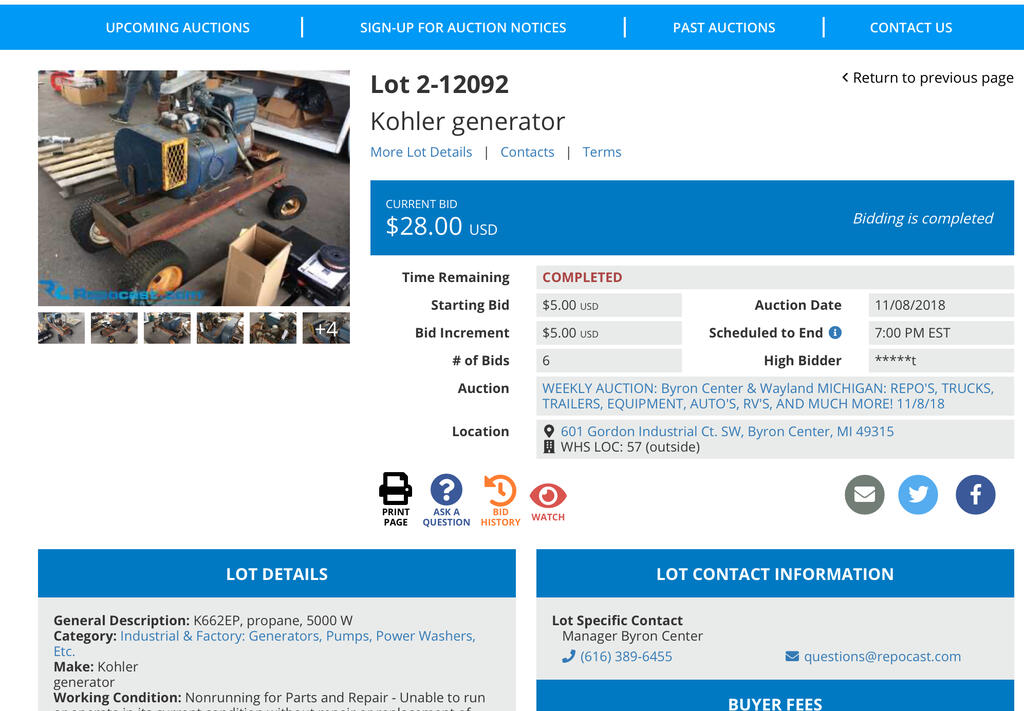Open Sign-Up for Auction Notices
The image size is (1024, 711).
coord(463,27)
